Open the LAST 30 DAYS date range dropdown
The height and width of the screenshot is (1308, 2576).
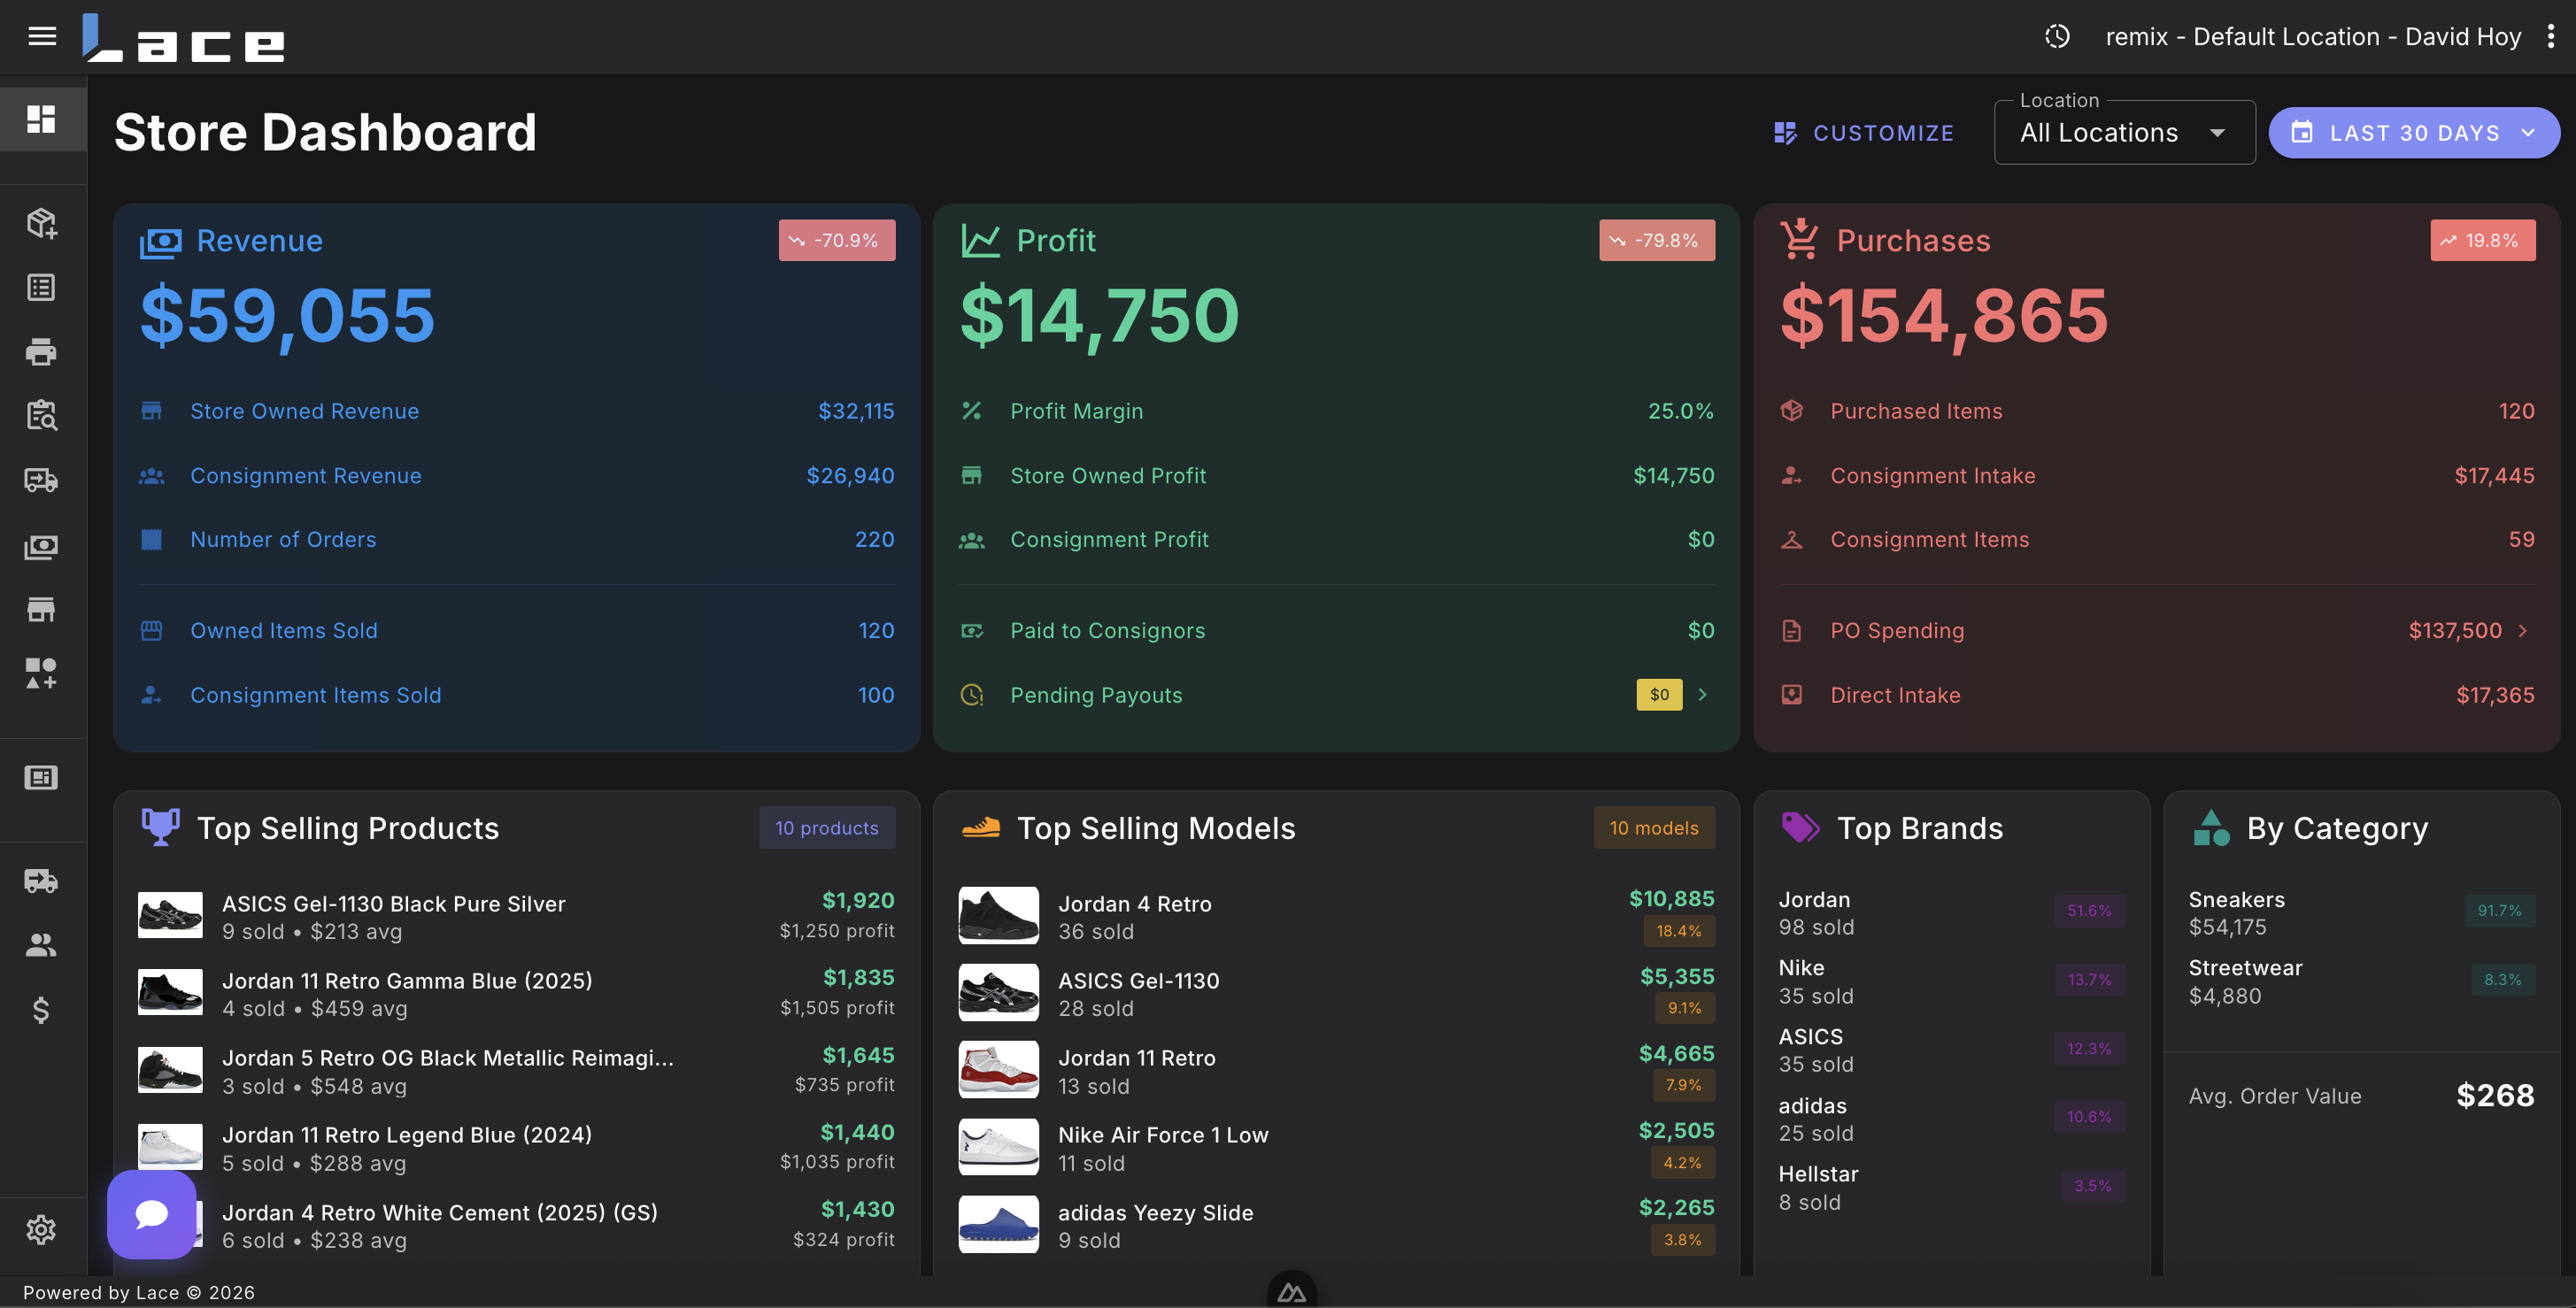tap(2413, 133)
